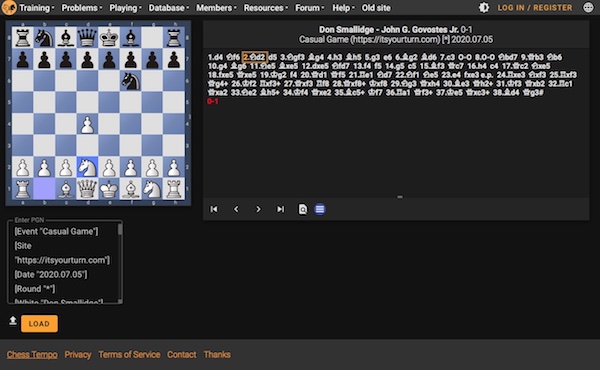Open the game search document icon
This screenshot has width=600, height=370.
pos(303,209)
